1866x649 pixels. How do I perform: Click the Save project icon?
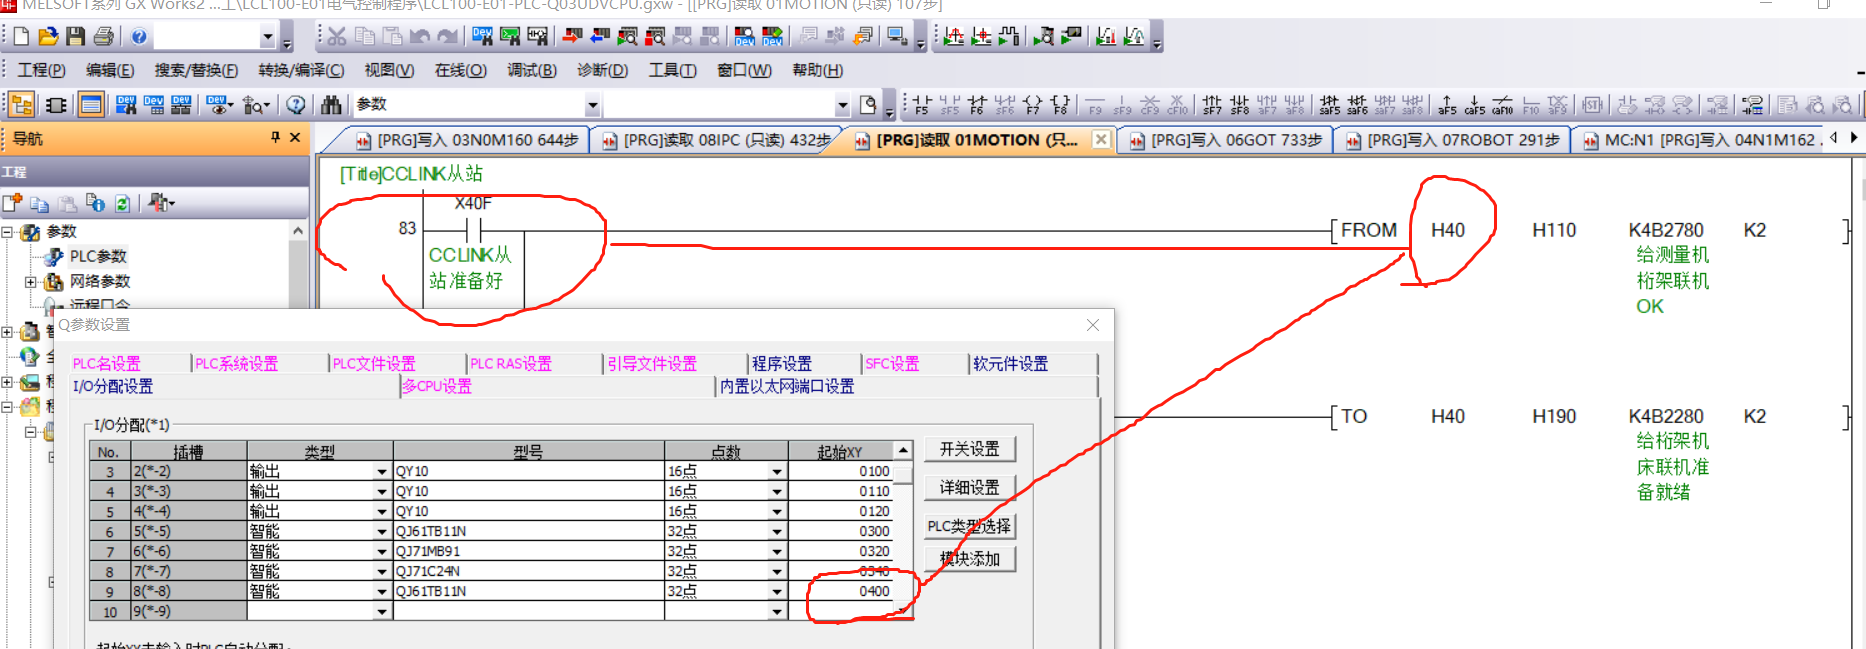click(x=75, y=37)
